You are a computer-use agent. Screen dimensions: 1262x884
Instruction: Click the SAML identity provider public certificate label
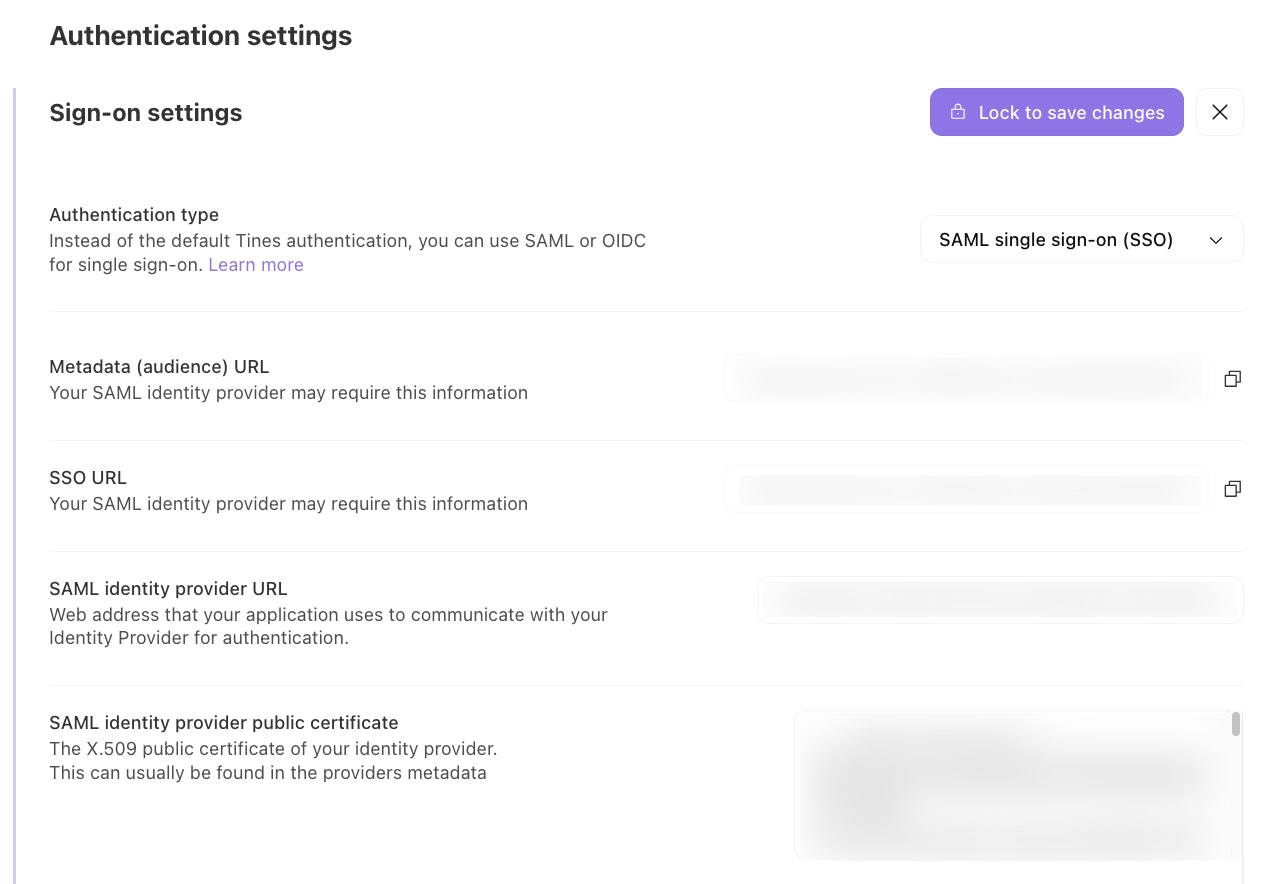click(x=224, y=723)
